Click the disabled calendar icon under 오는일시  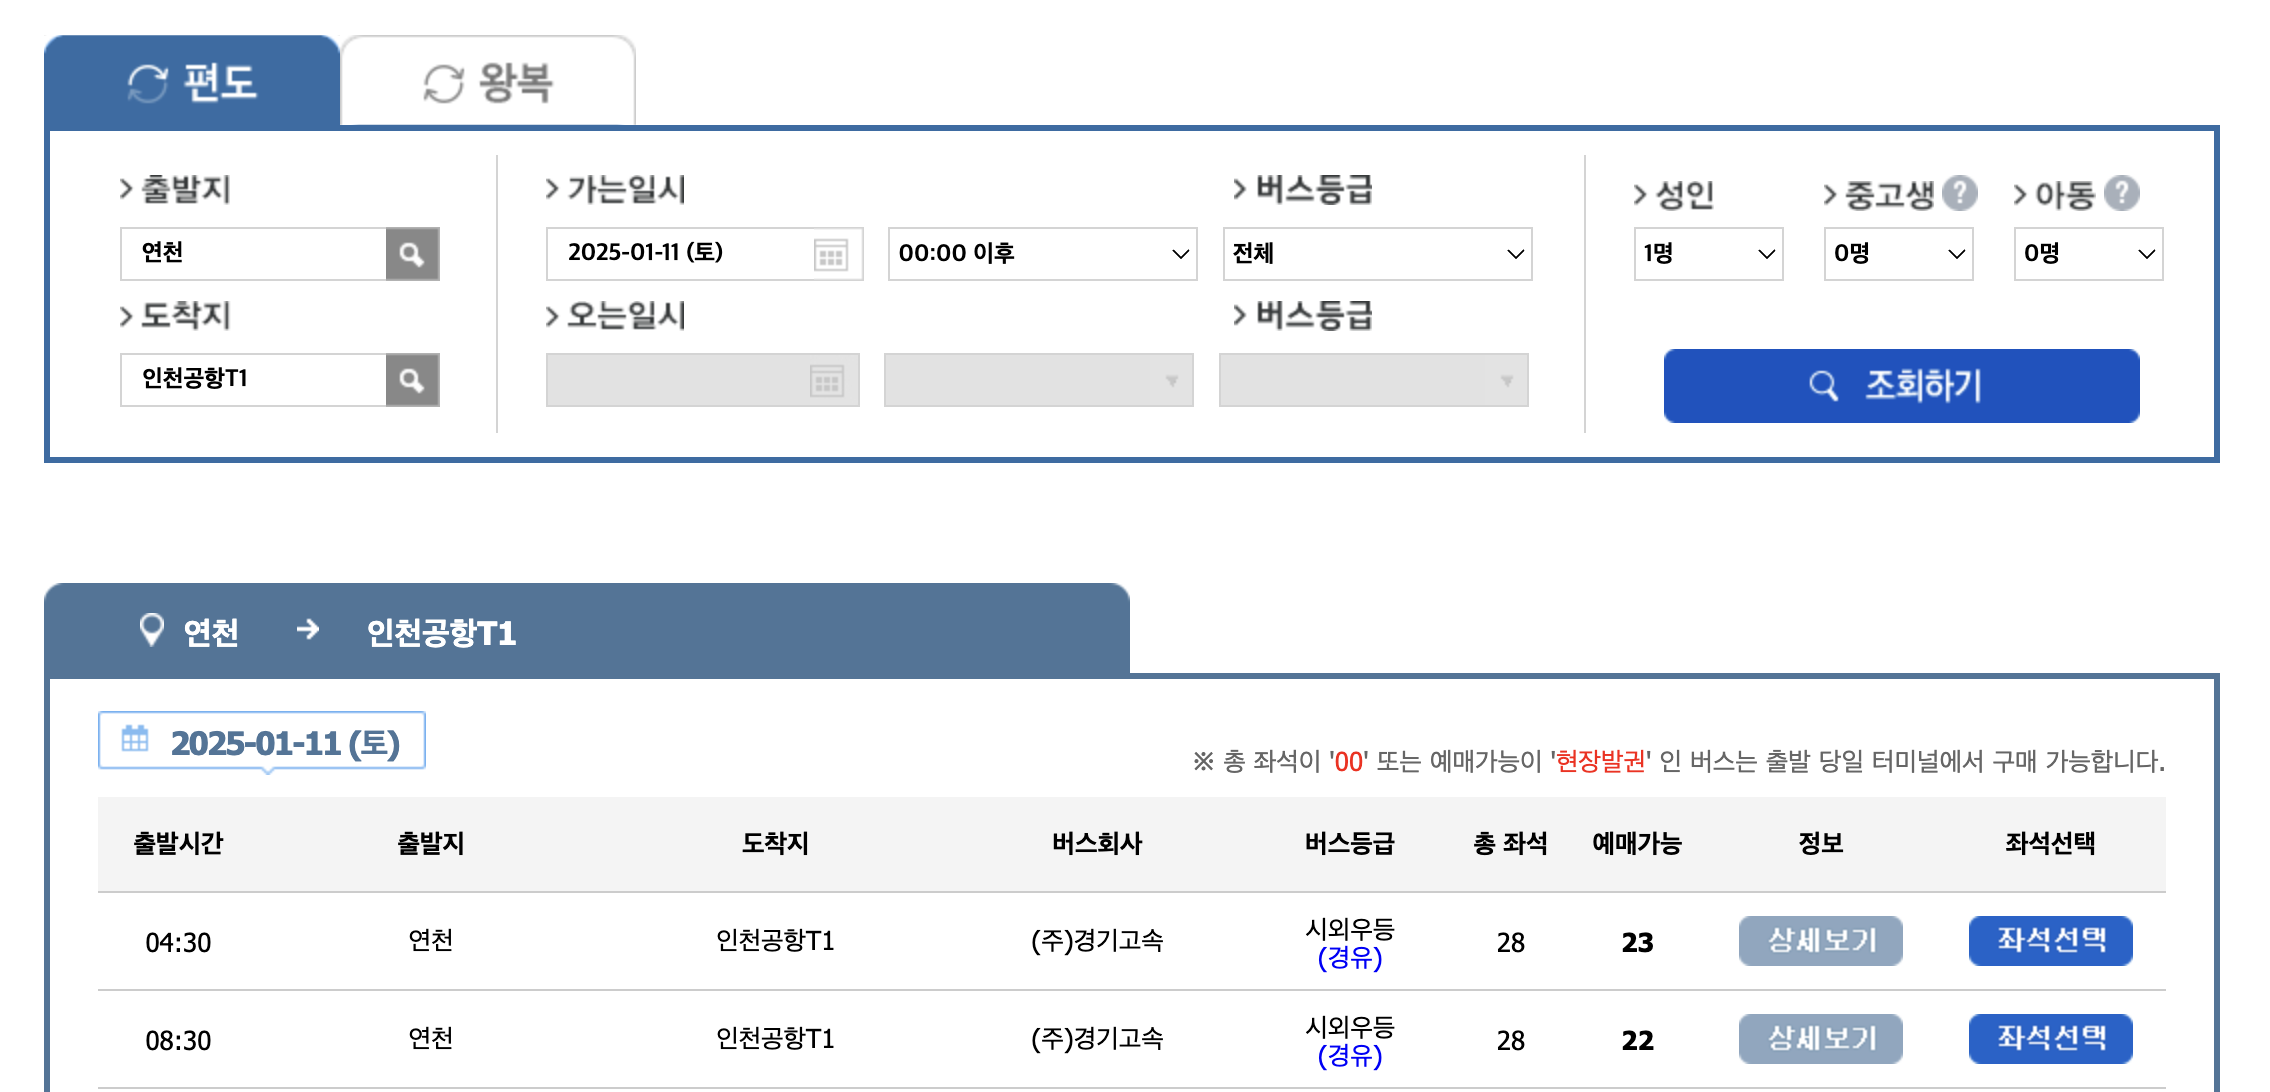pos(827,380)
